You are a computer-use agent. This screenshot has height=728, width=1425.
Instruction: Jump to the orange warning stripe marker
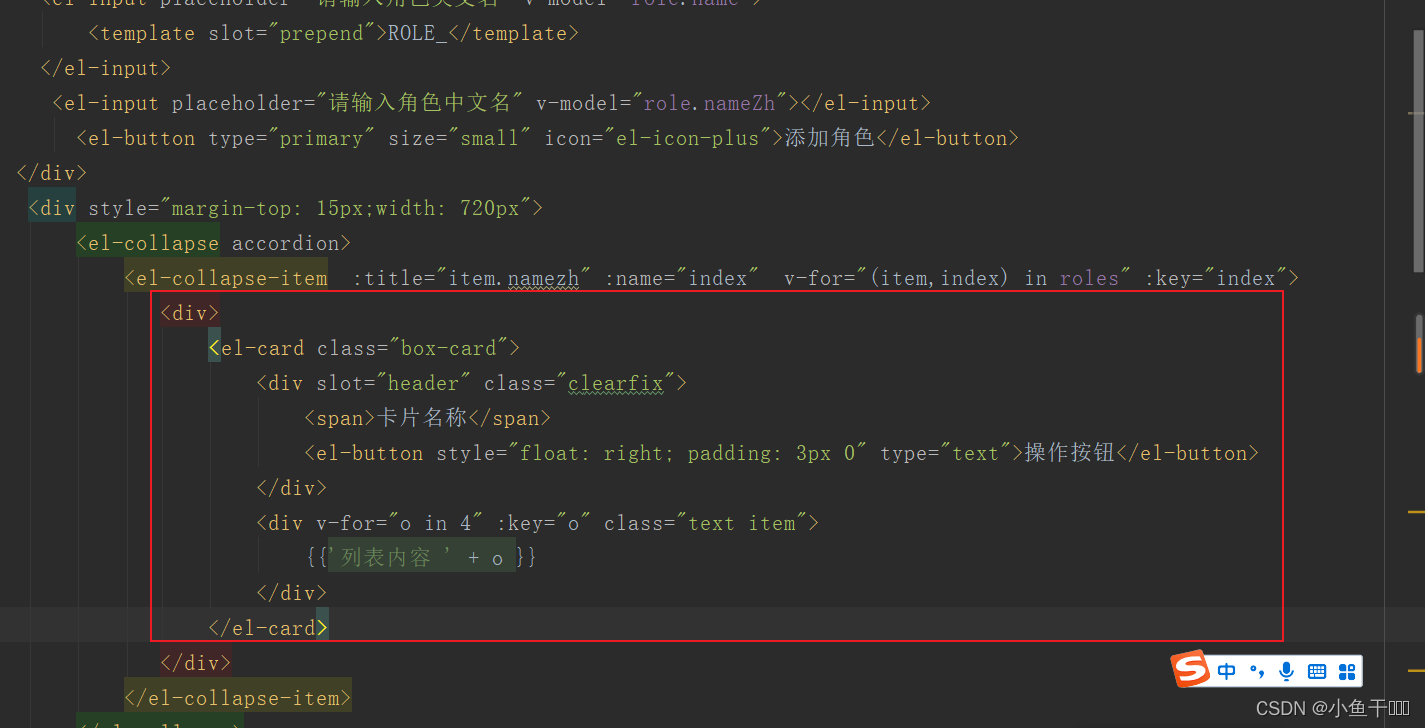point(1421,355)
